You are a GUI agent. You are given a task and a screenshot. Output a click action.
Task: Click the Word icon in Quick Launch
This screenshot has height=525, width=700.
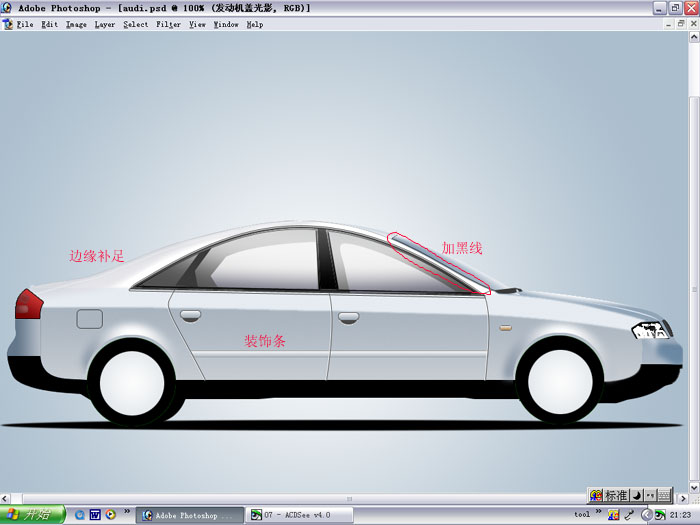click(x=95, y=515)
